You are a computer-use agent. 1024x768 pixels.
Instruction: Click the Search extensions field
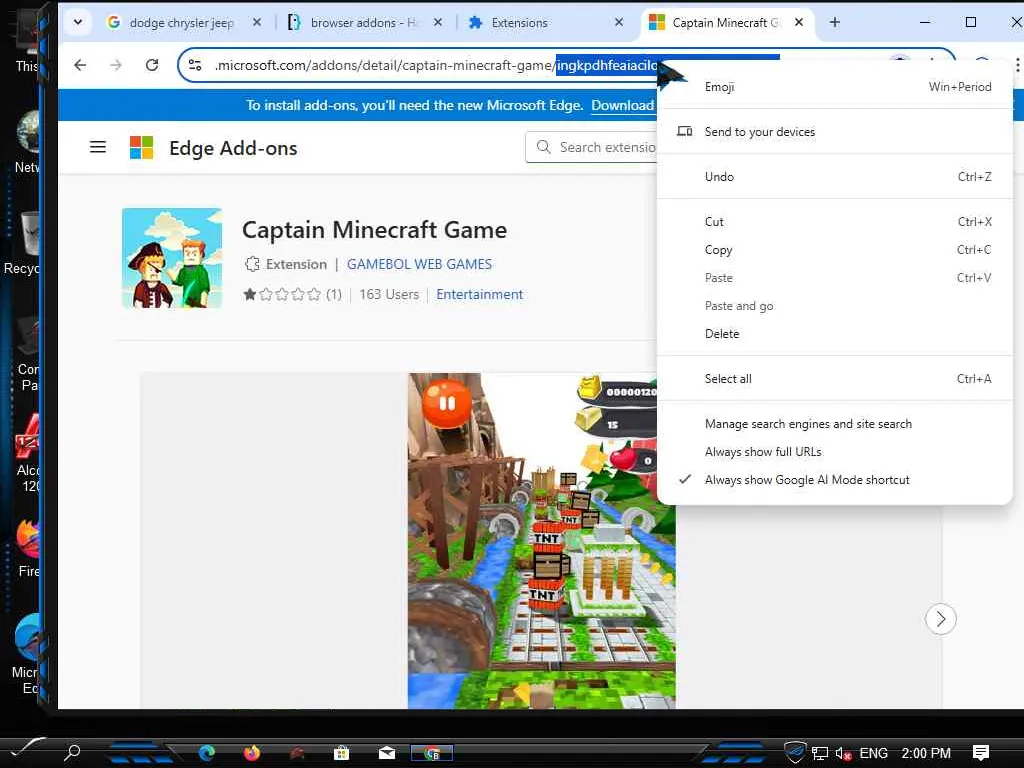tap(591, 148)
